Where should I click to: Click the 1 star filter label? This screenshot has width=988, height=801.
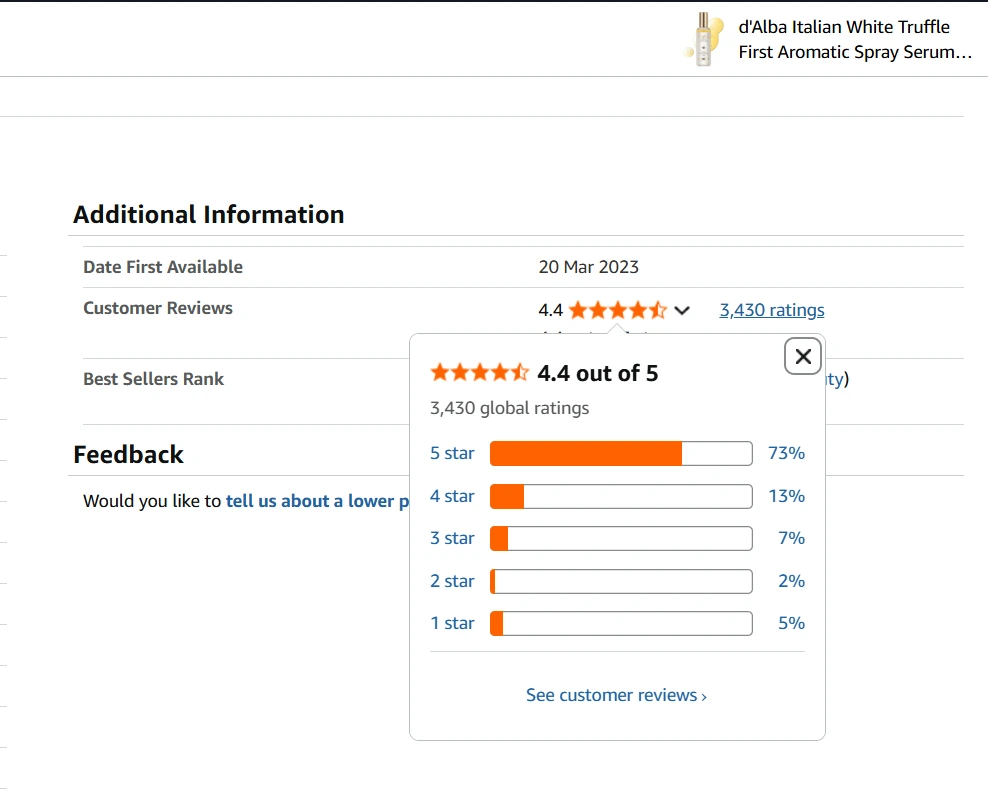tap(452, 623)
